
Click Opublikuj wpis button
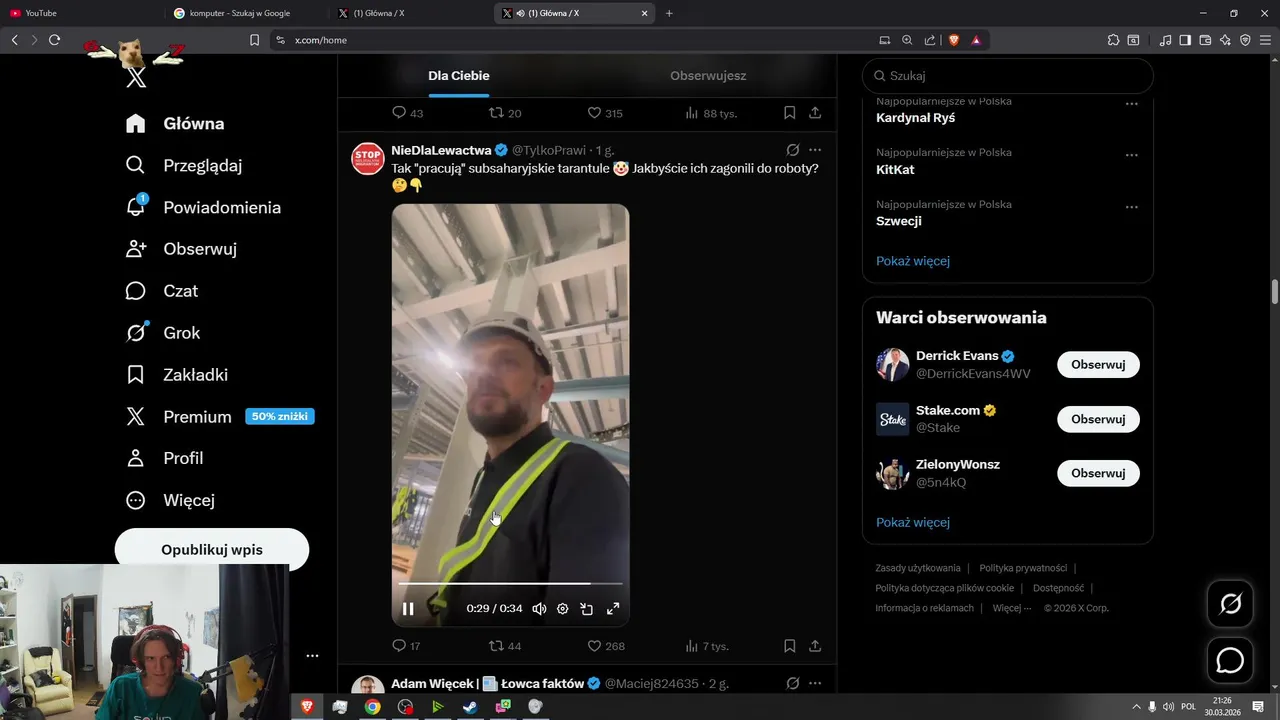[x=212, y=550]
